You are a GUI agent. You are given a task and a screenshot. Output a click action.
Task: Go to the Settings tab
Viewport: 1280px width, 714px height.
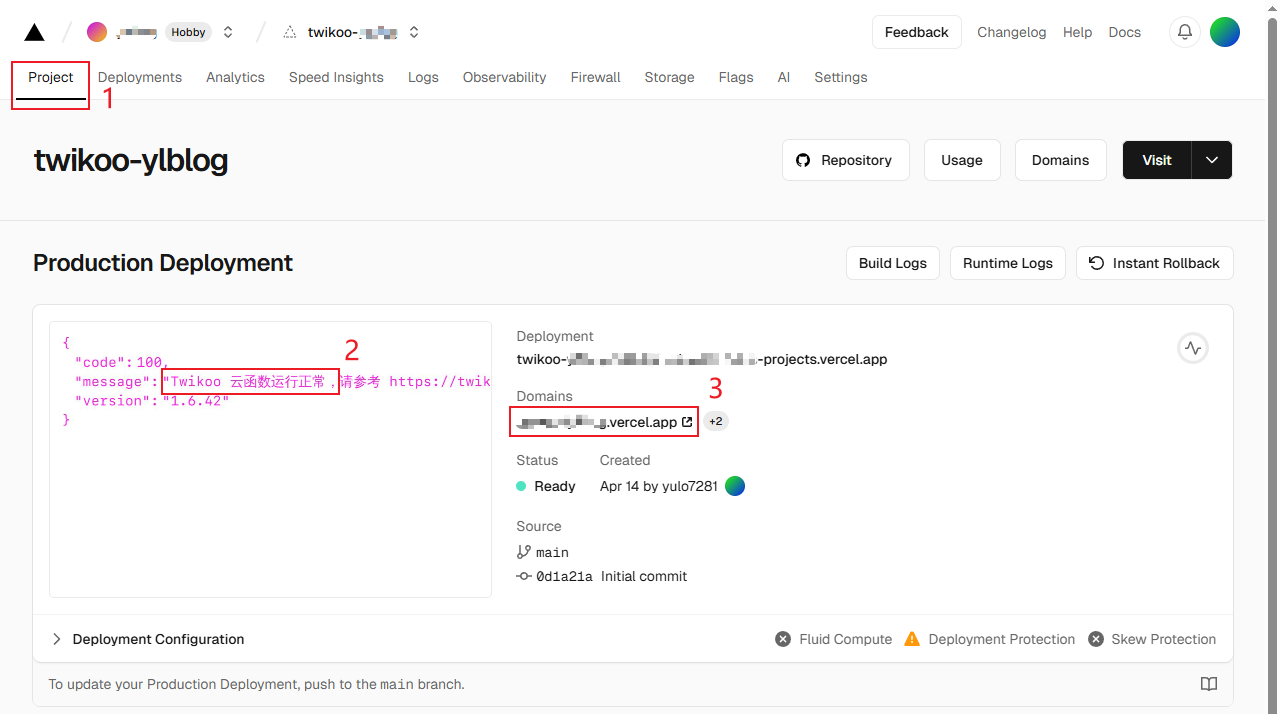840,77
